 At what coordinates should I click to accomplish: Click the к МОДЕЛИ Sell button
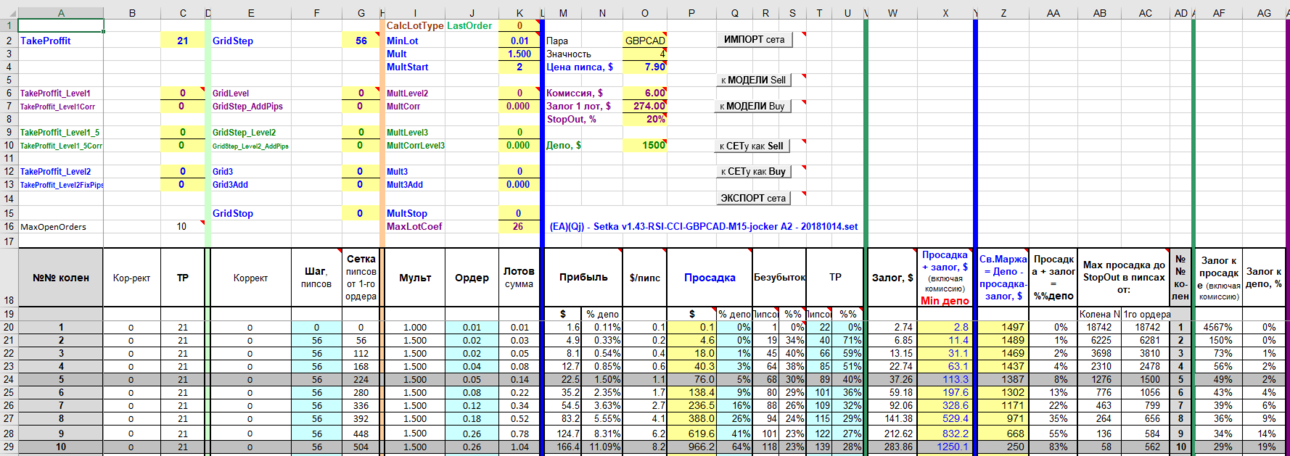755,79
